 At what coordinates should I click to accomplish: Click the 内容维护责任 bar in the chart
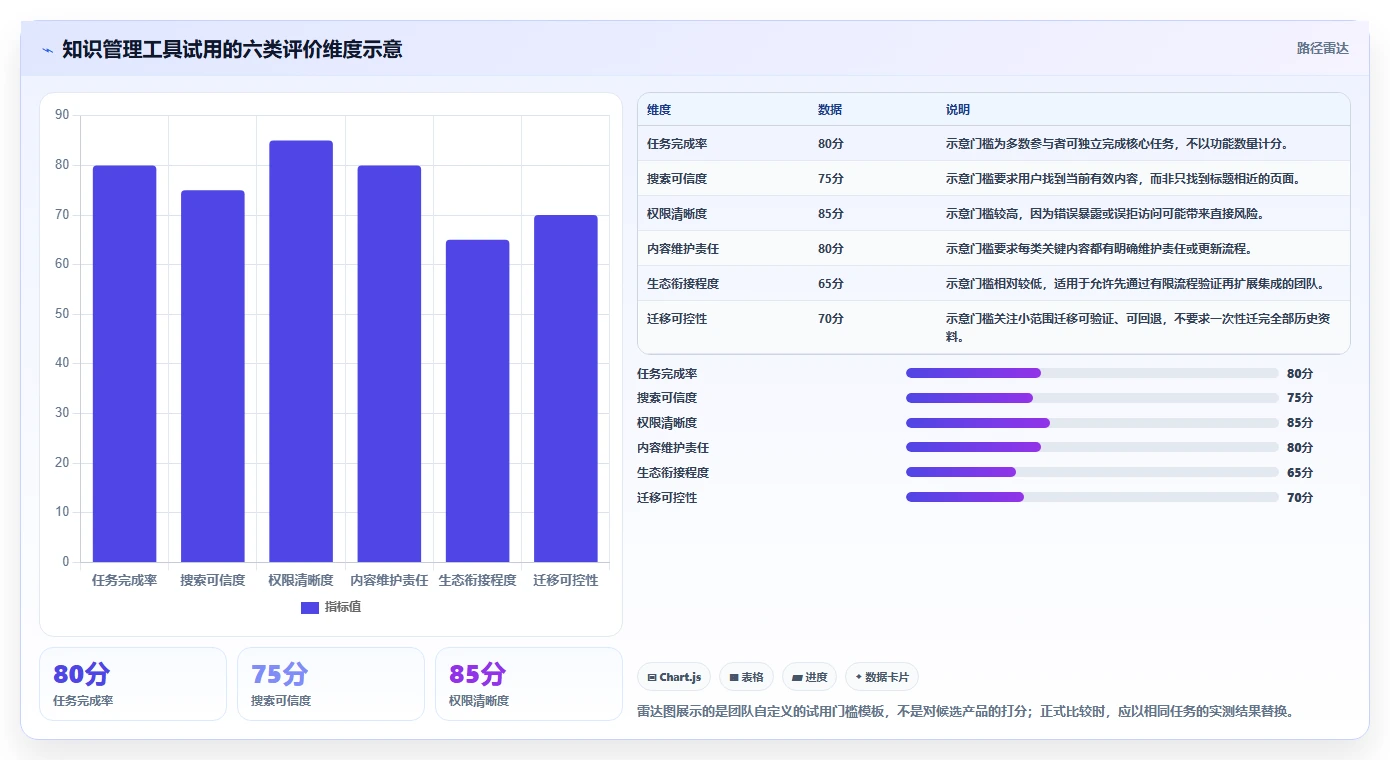point(389,364)
